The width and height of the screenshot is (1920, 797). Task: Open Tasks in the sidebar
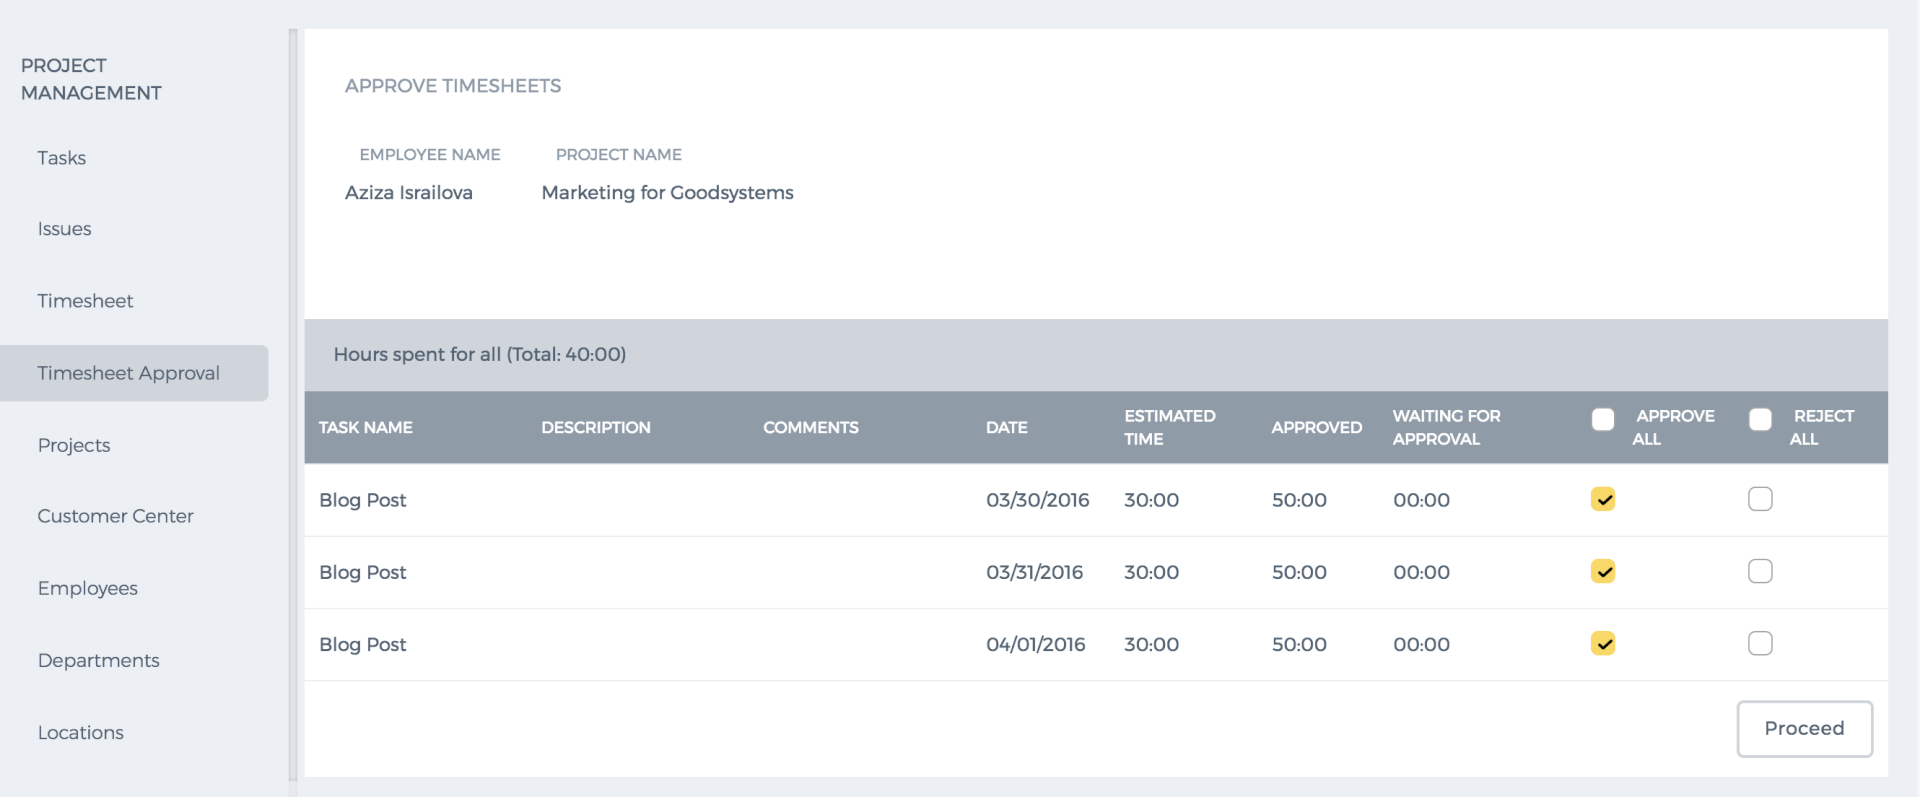(62, 158)
